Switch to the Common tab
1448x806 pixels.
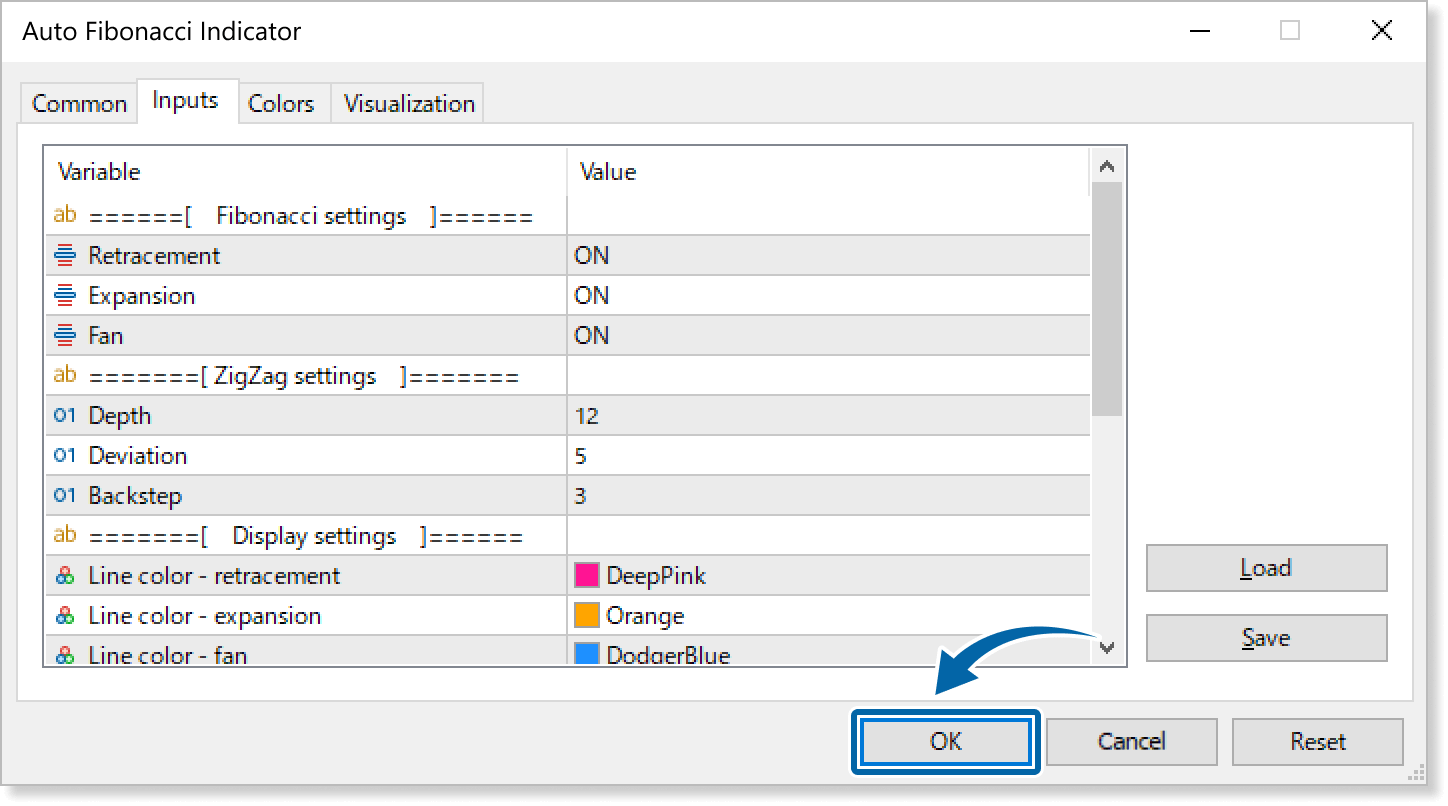point(79,104)
